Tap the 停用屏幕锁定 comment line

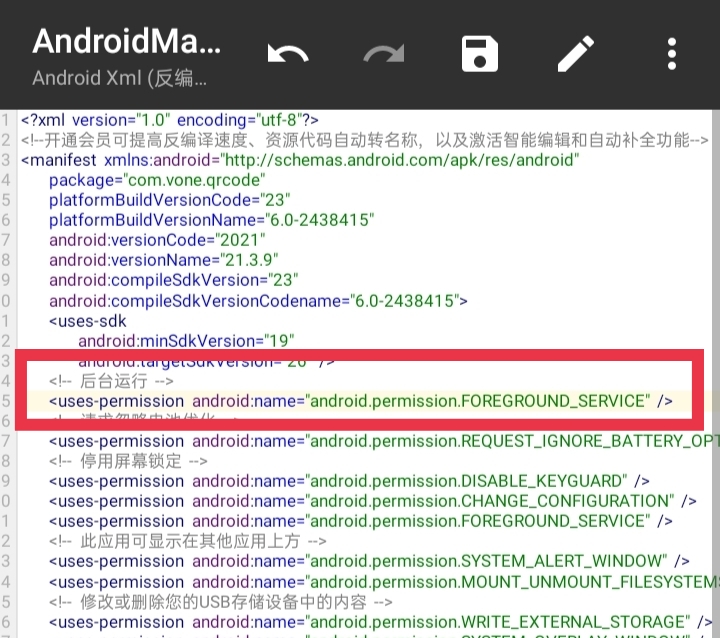click(128, 461)
